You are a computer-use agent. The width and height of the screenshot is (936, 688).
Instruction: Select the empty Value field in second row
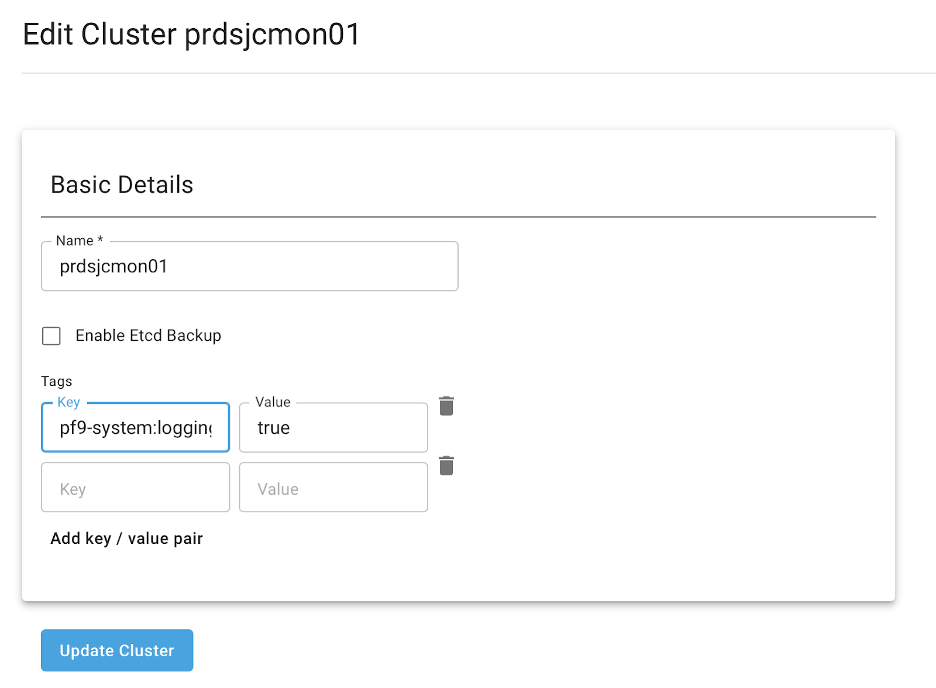coord(333,488)
